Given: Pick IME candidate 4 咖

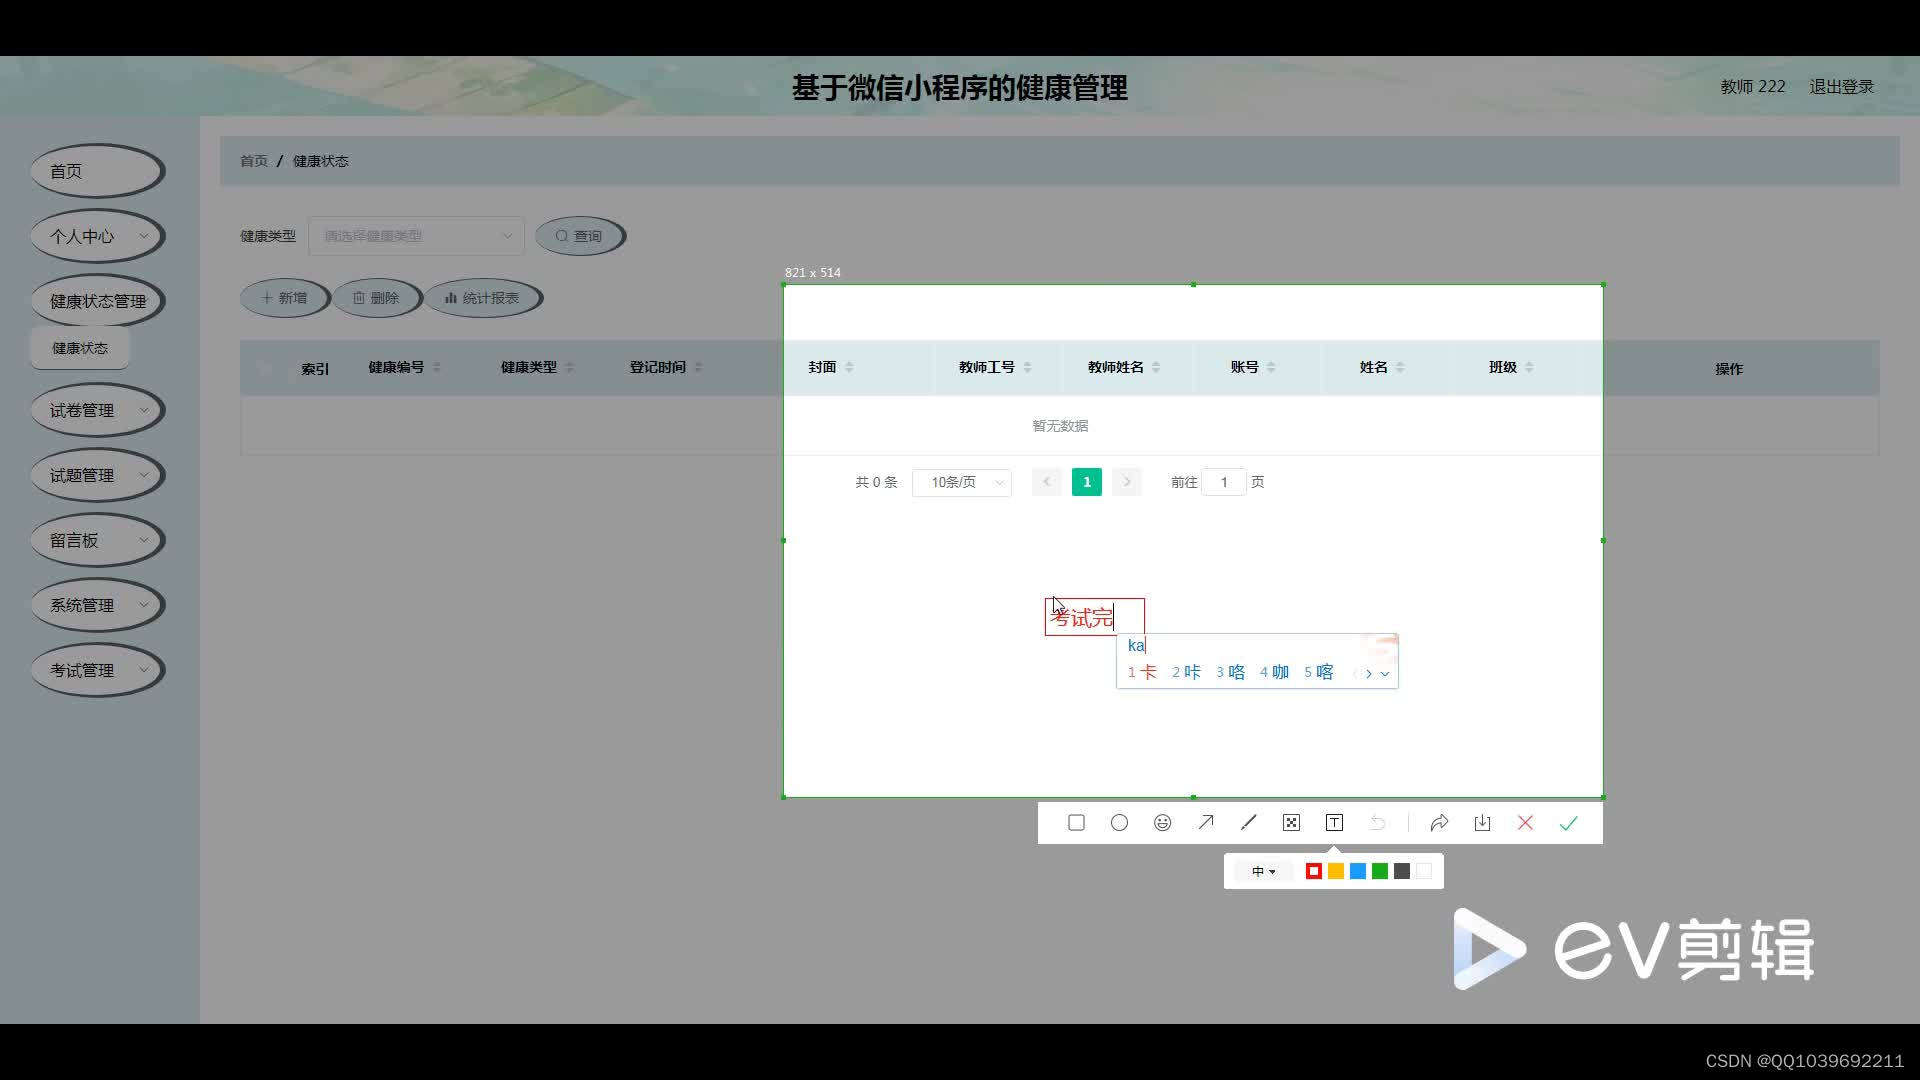Looking at the screenshot, I should pyautogui.click(x=1274, y=673).
